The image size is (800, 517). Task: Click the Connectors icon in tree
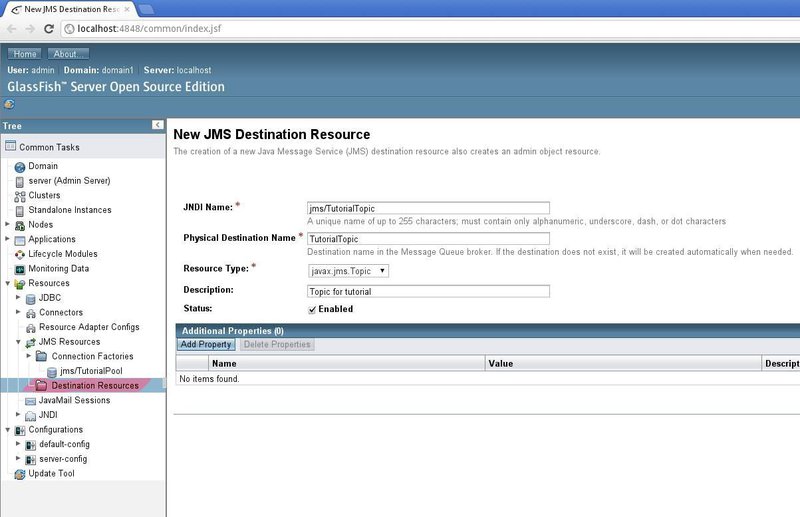[x=31, y=313]
